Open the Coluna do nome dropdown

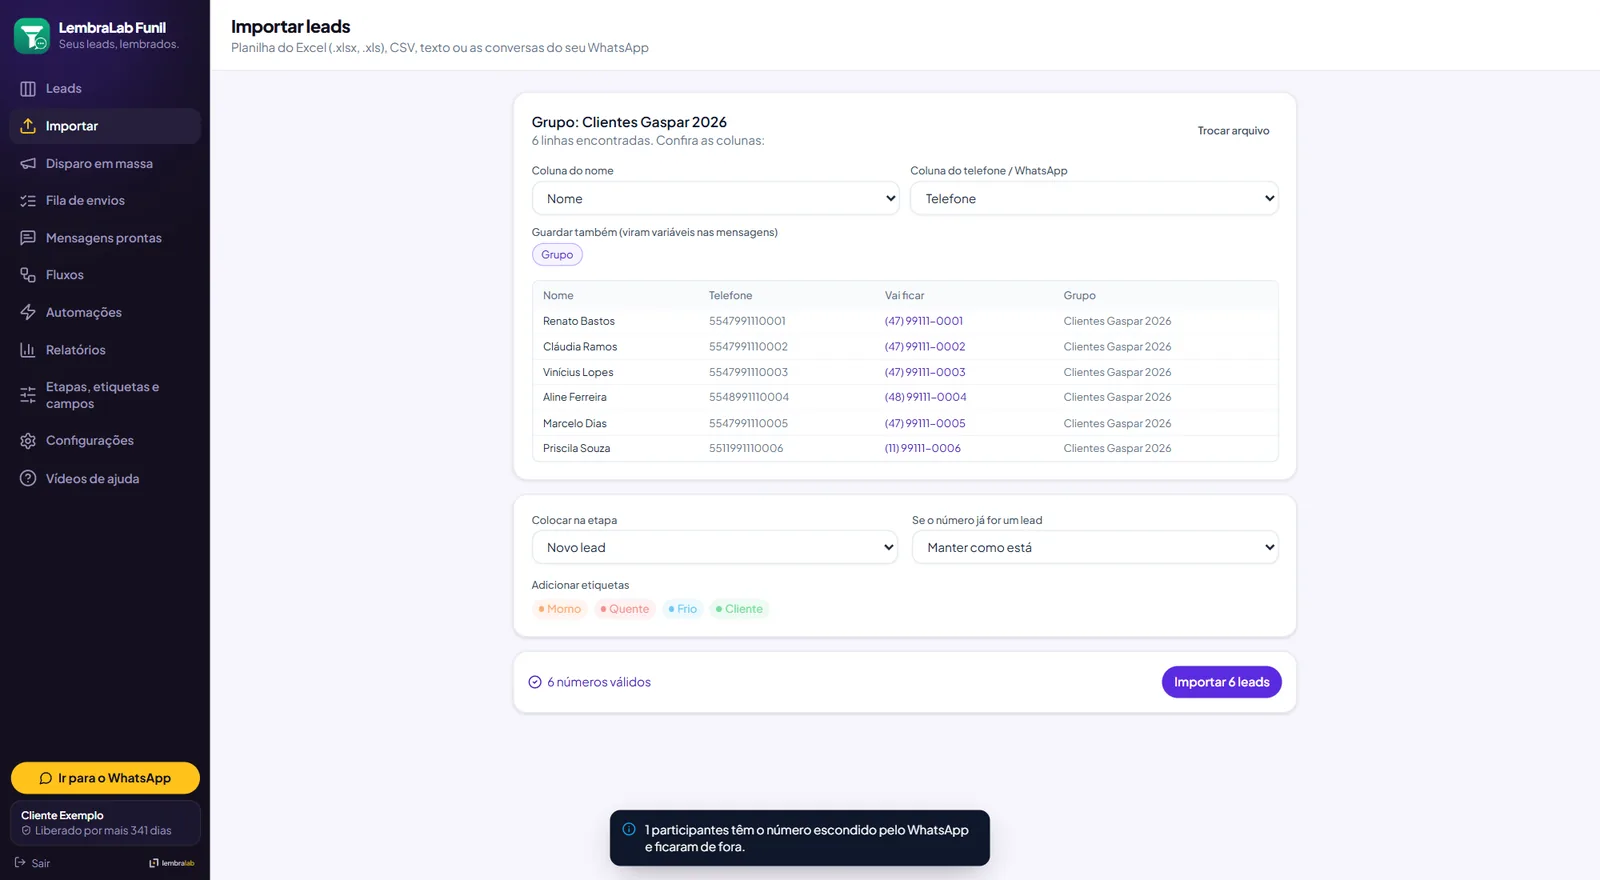point(715,199)
